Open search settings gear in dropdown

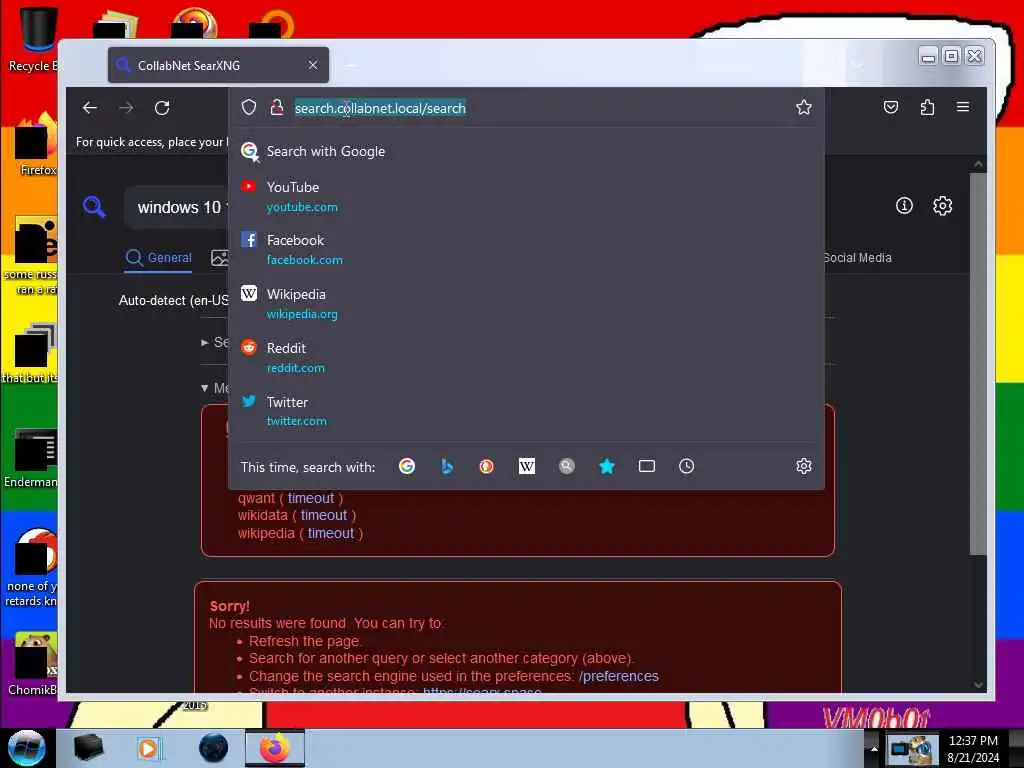803,466
